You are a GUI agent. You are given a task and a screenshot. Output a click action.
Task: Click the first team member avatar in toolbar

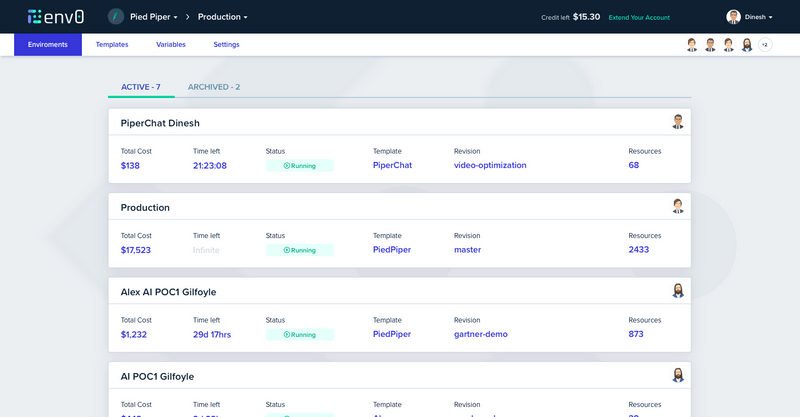click(692, 45)
